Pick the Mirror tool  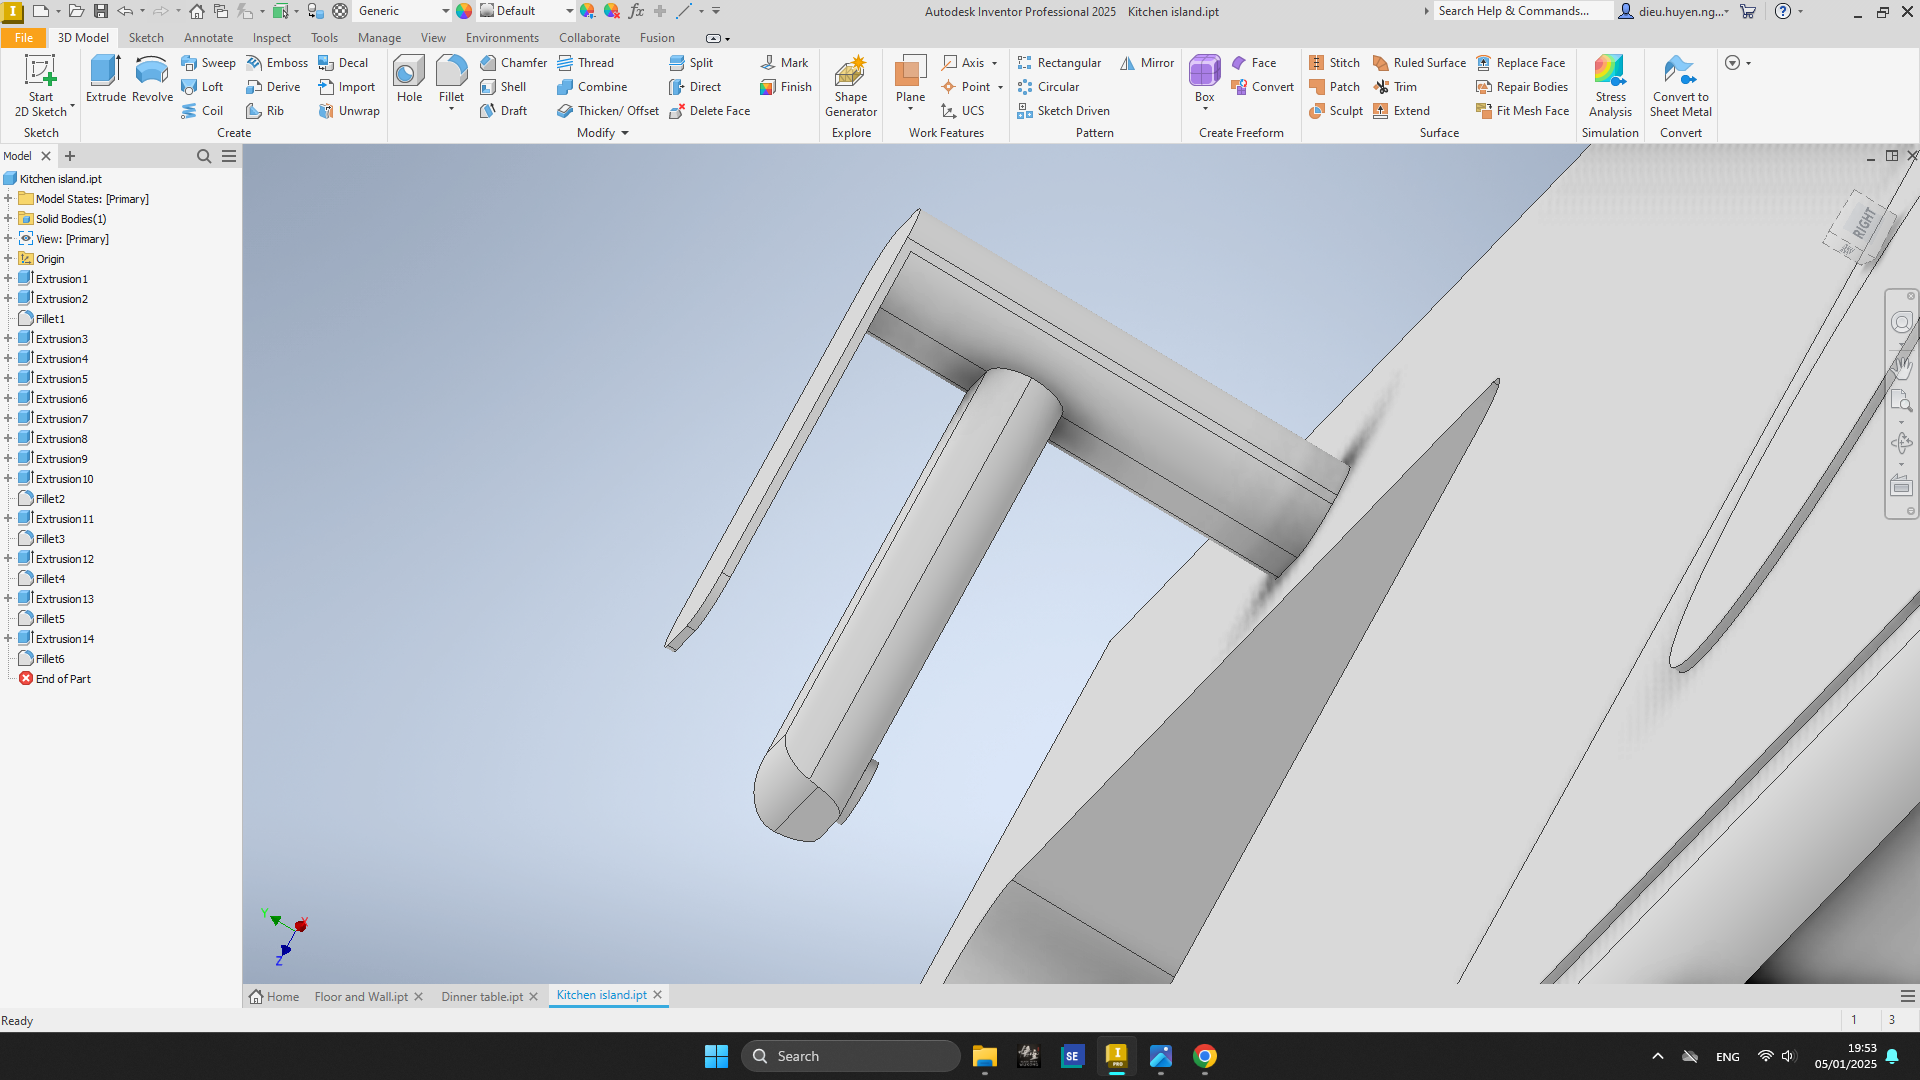(x=1147, y=63)
